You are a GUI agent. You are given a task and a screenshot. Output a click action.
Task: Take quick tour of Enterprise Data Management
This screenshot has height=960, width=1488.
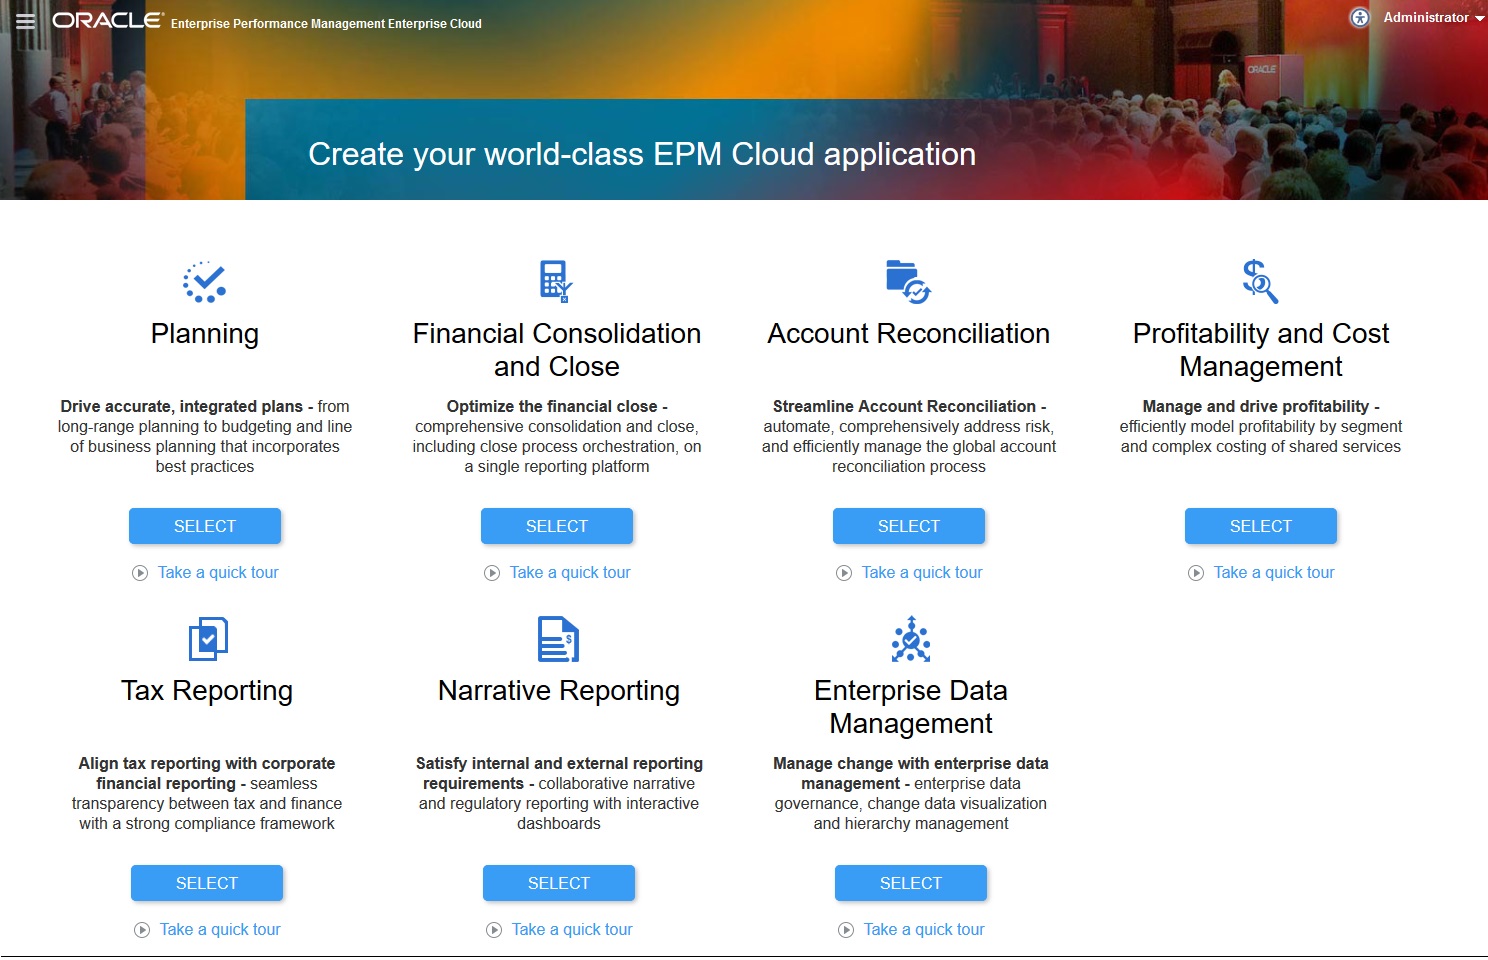point(924,929)
